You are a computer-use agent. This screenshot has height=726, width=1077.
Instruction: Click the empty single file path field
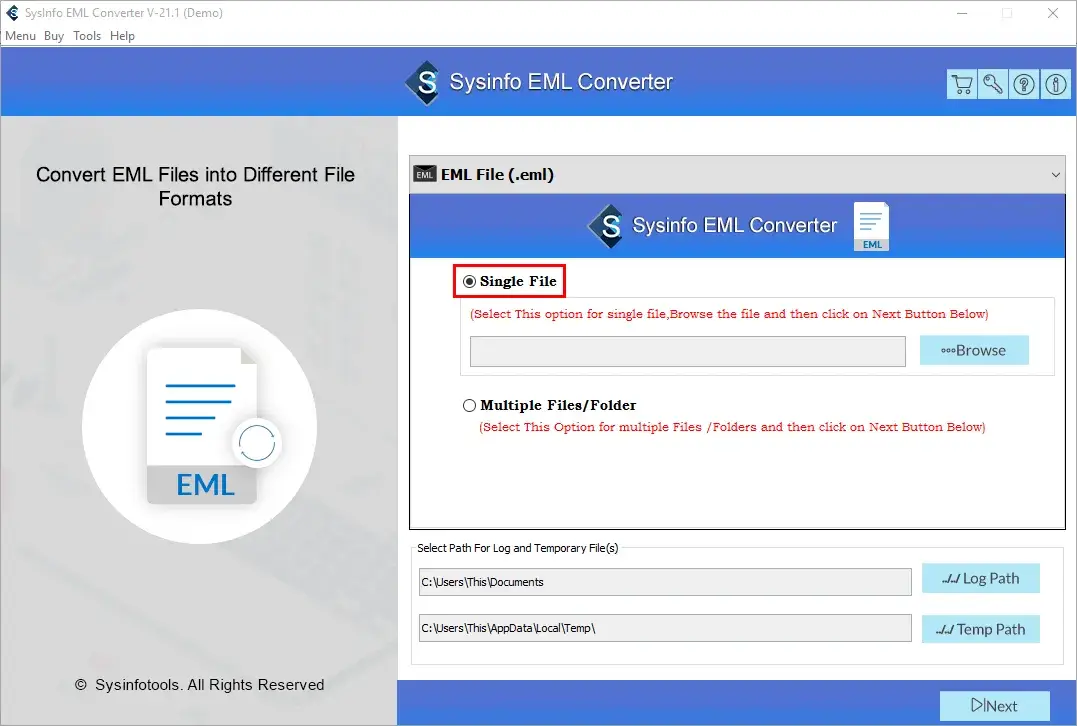(x=688, y=352)
